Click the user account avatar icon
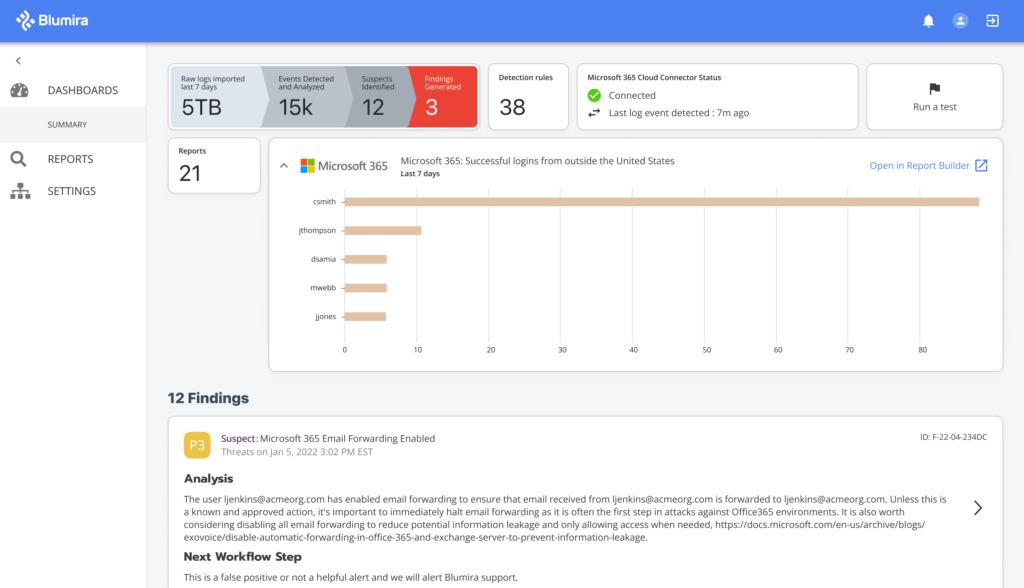 tap(960, 20)
